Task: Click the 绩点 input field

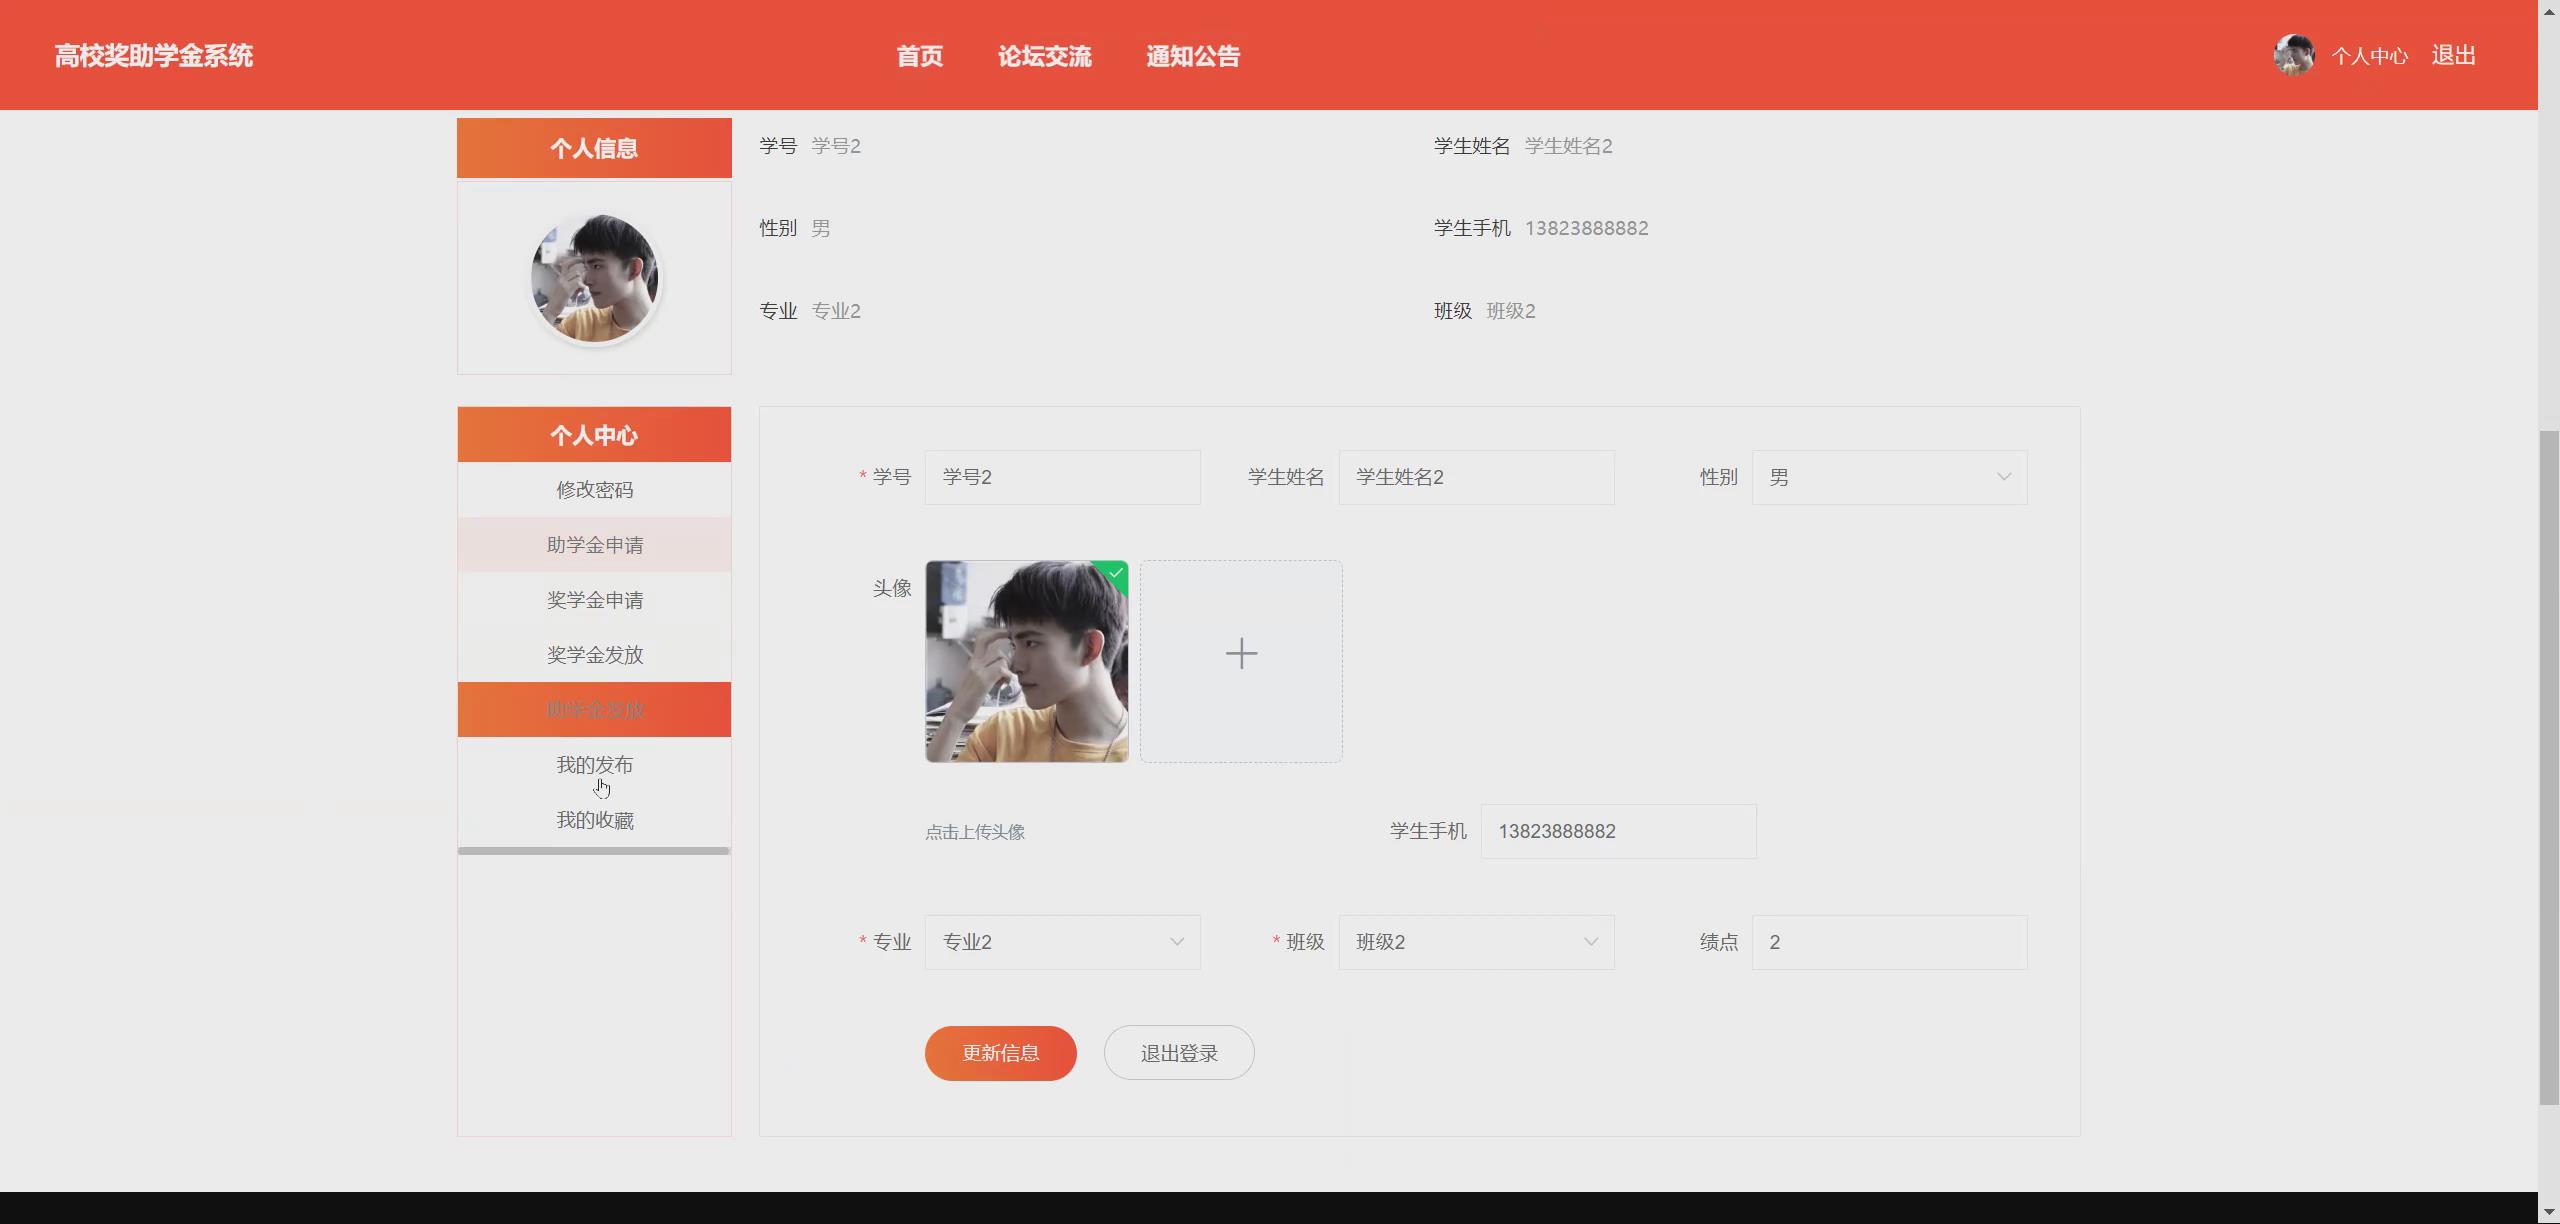Action: 1888,942
